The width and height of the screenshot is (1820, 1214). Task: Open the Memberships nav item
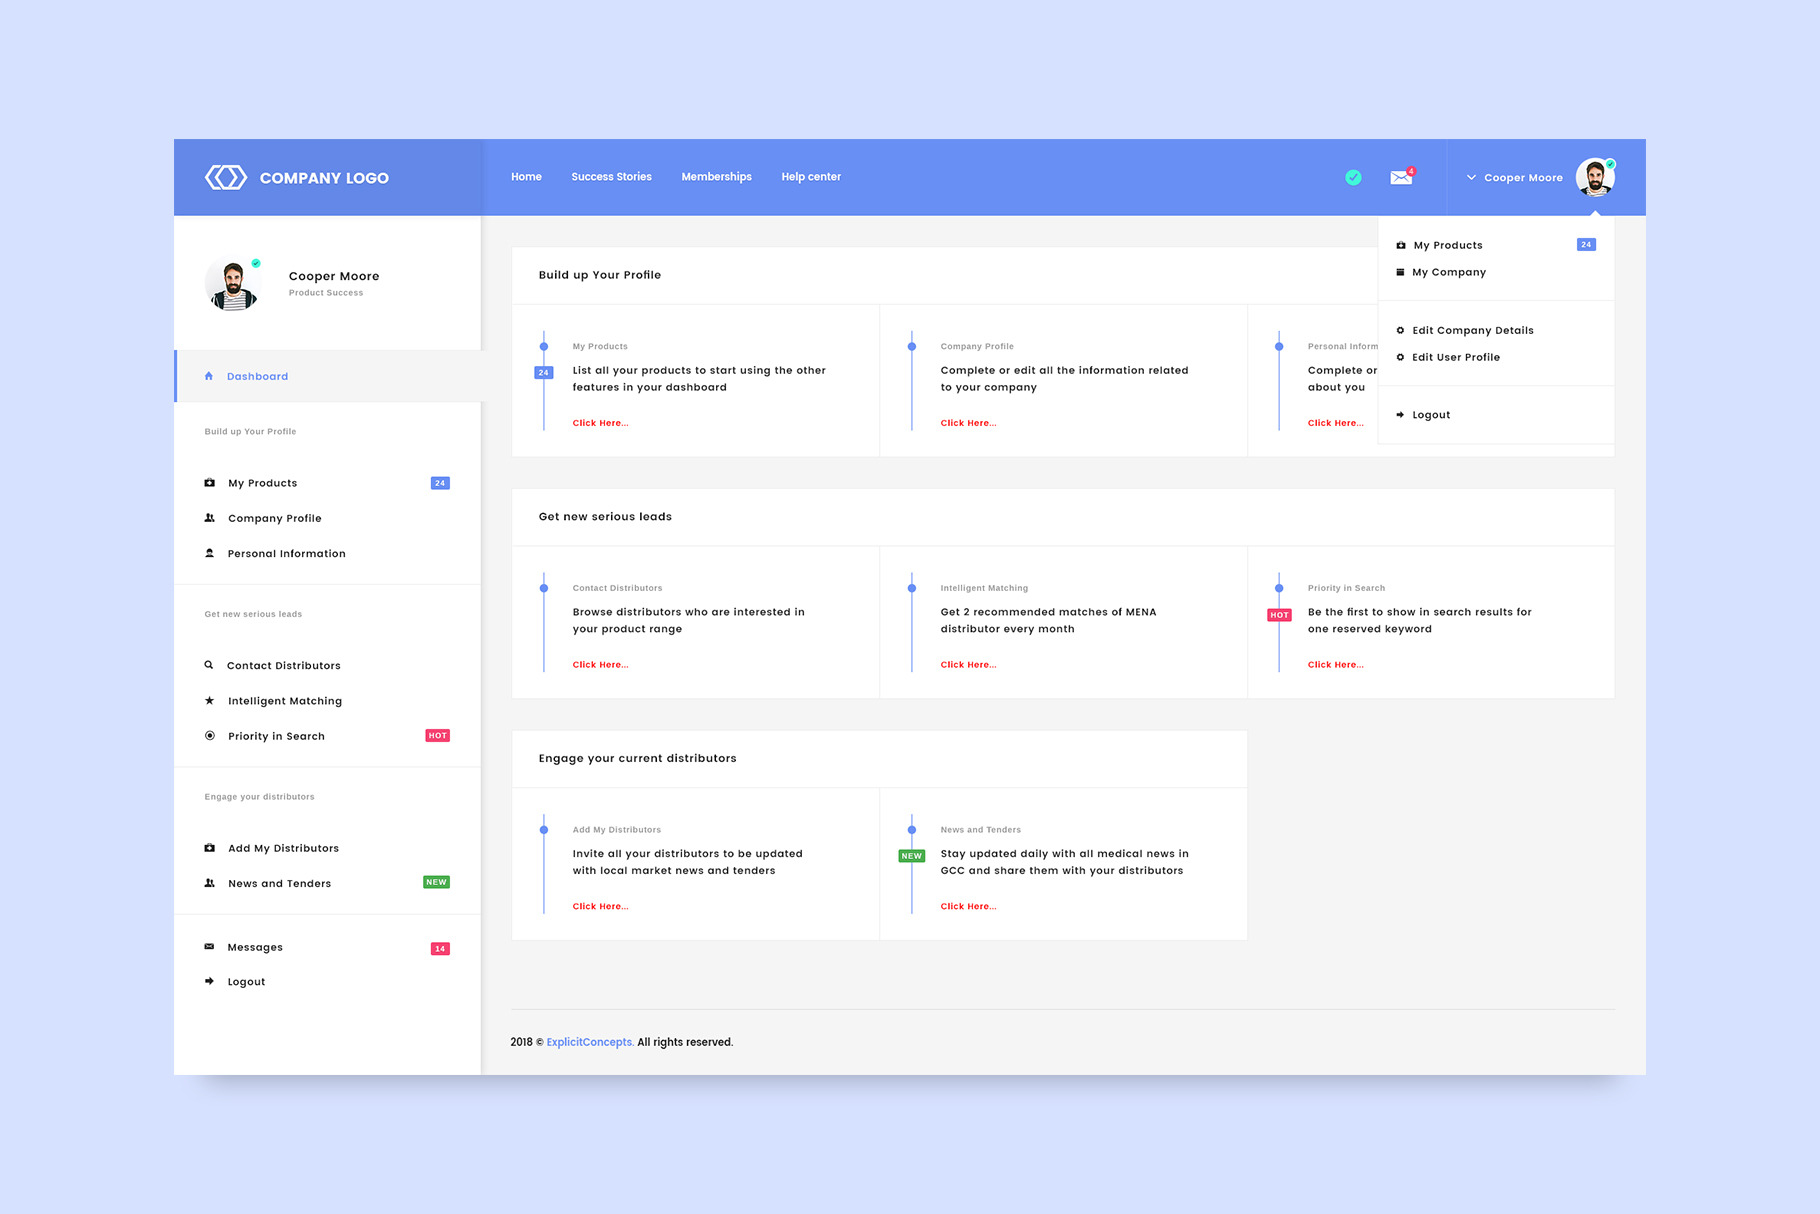point(716,177)
